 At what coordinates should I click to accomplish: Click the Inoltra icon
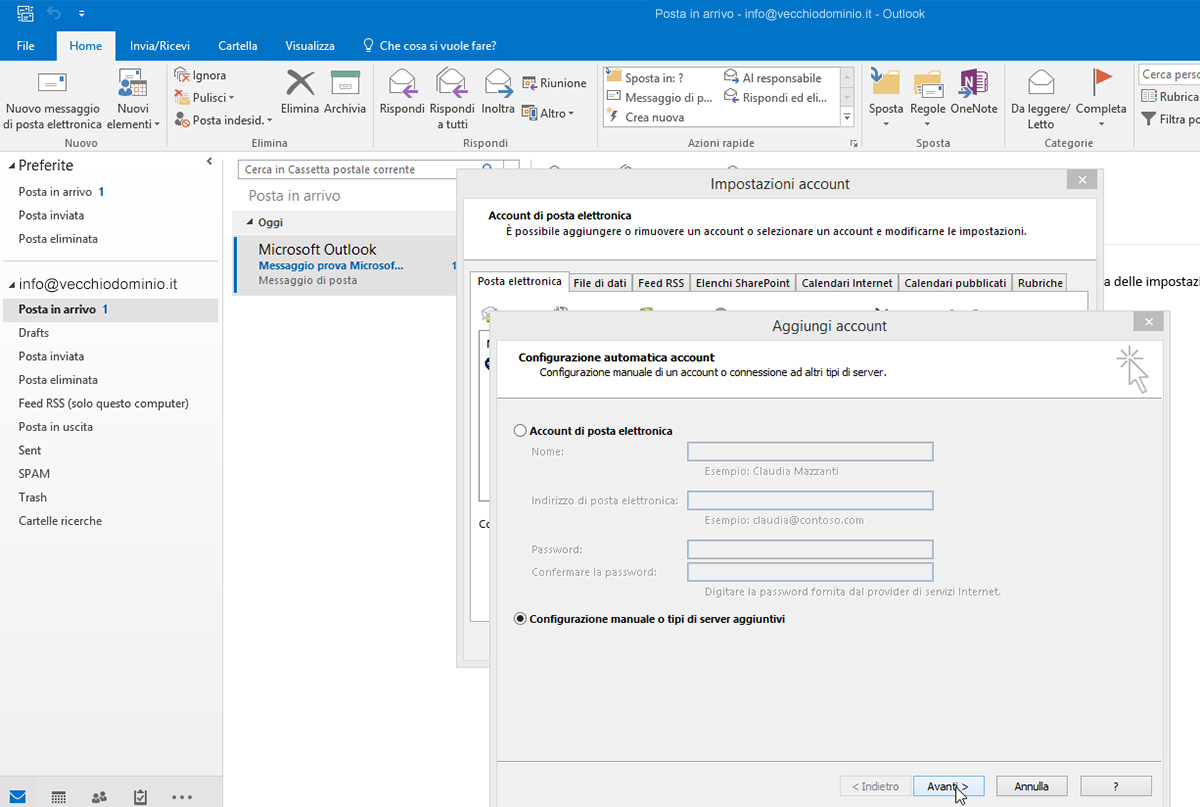click(x=498, y=82)
